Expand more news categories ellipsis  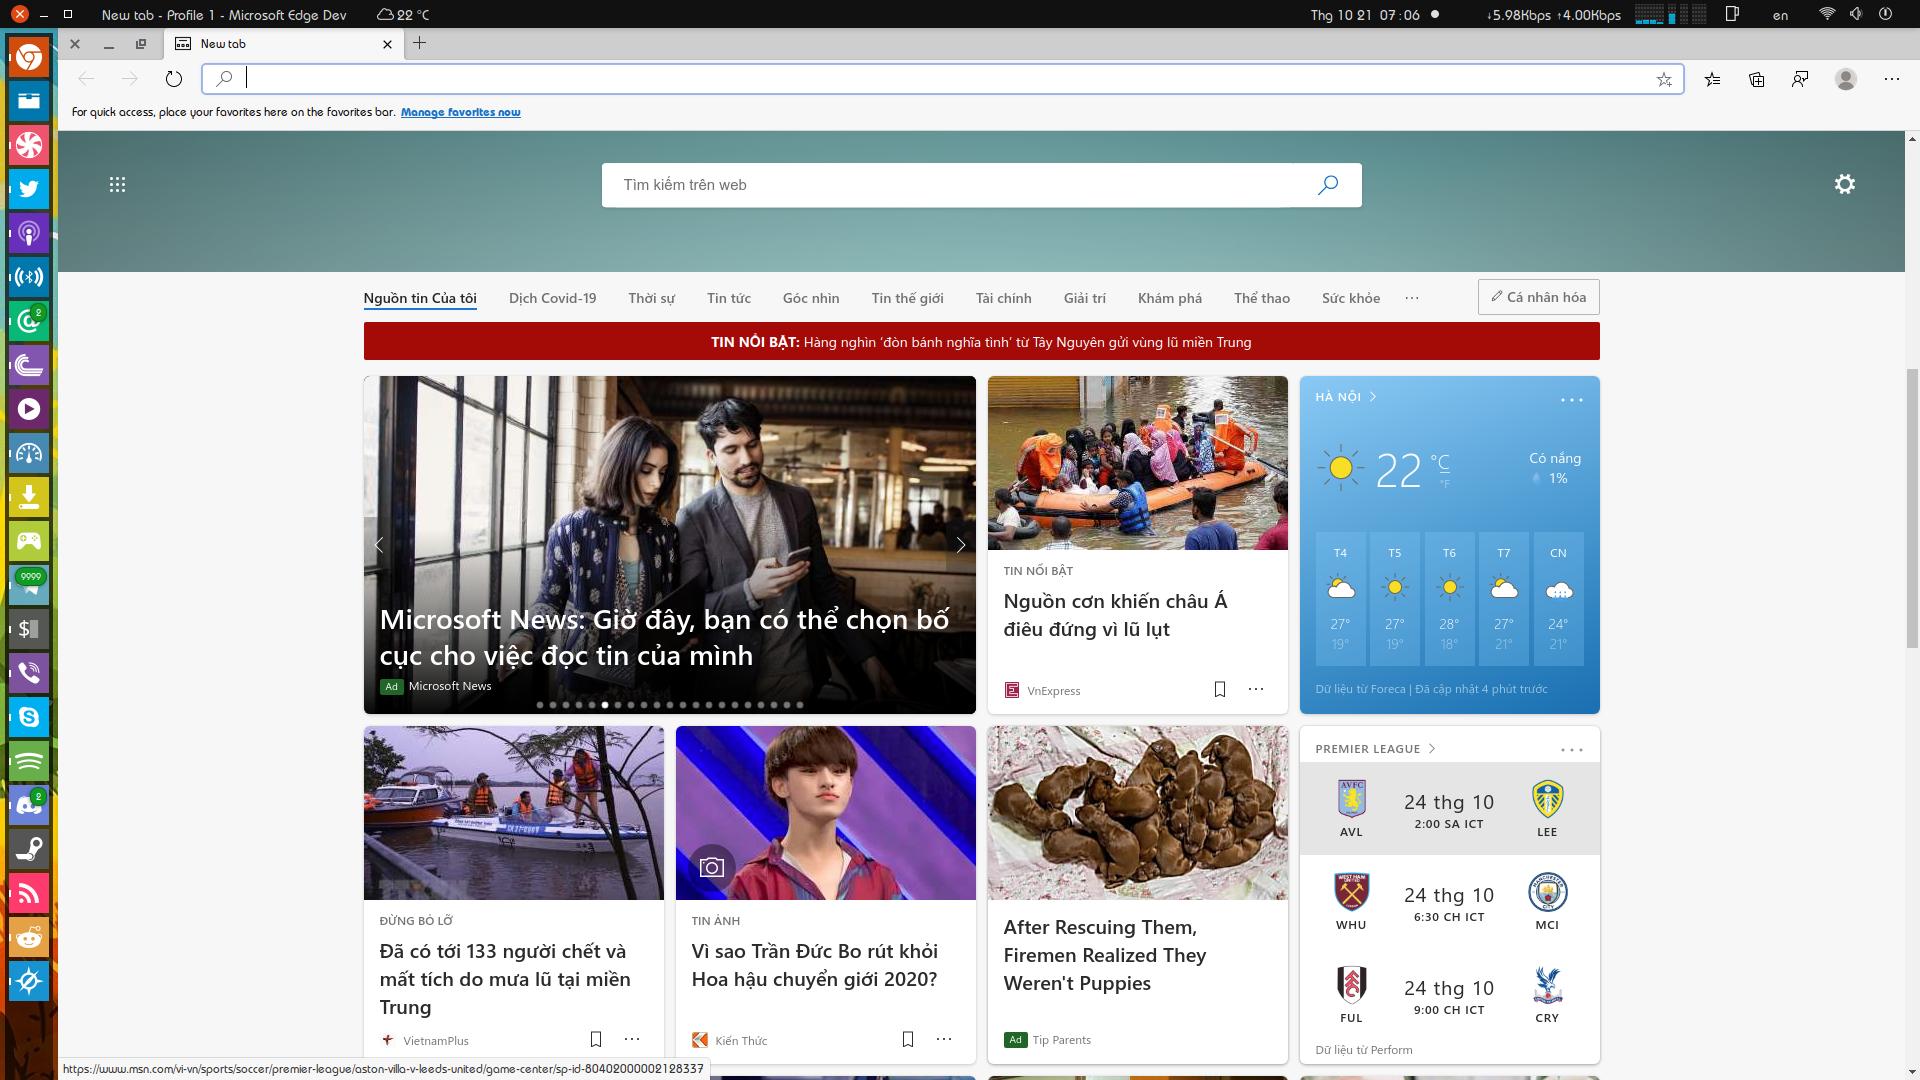click(x=1412, y=298)
